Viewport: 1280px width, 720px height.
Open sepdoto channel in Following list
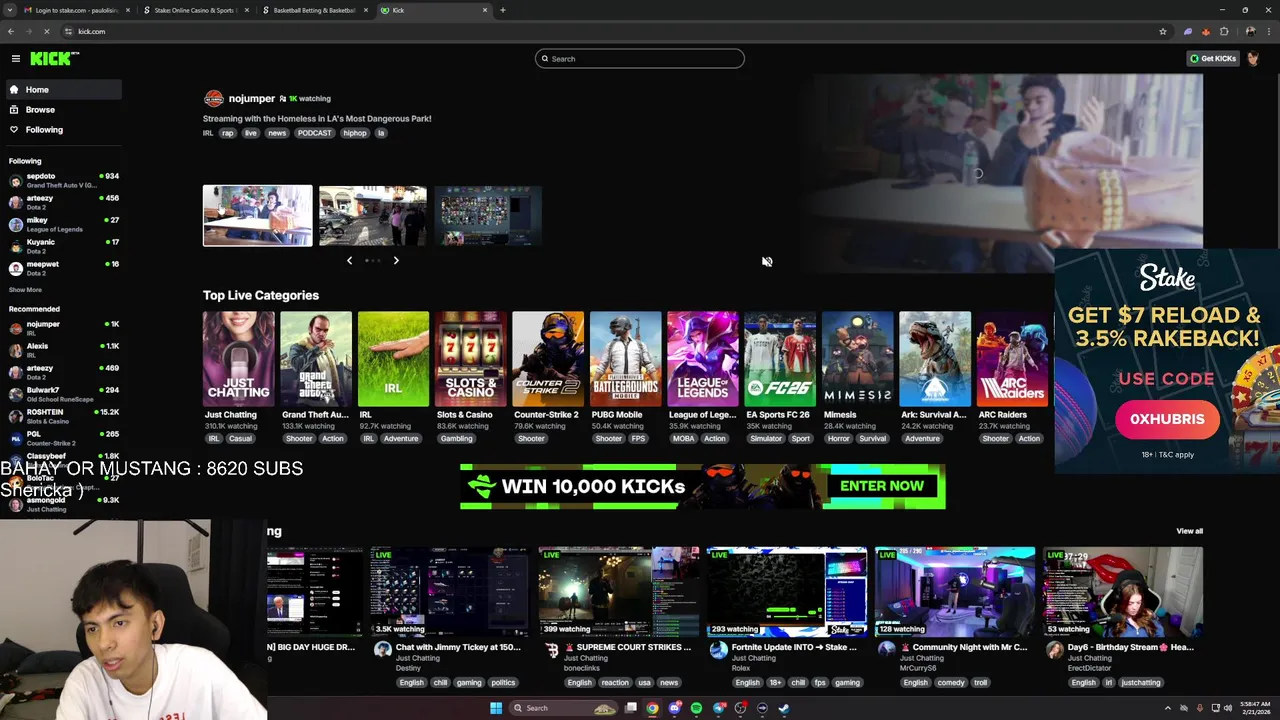point(62,180)
